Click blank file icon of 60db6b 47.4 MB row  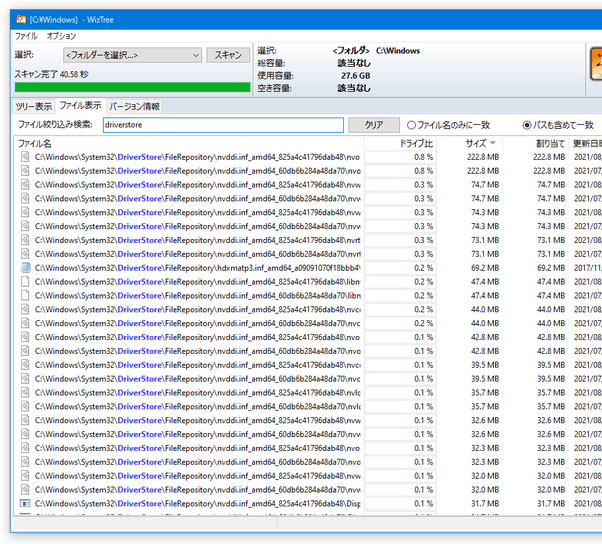[x=25, y=295]
